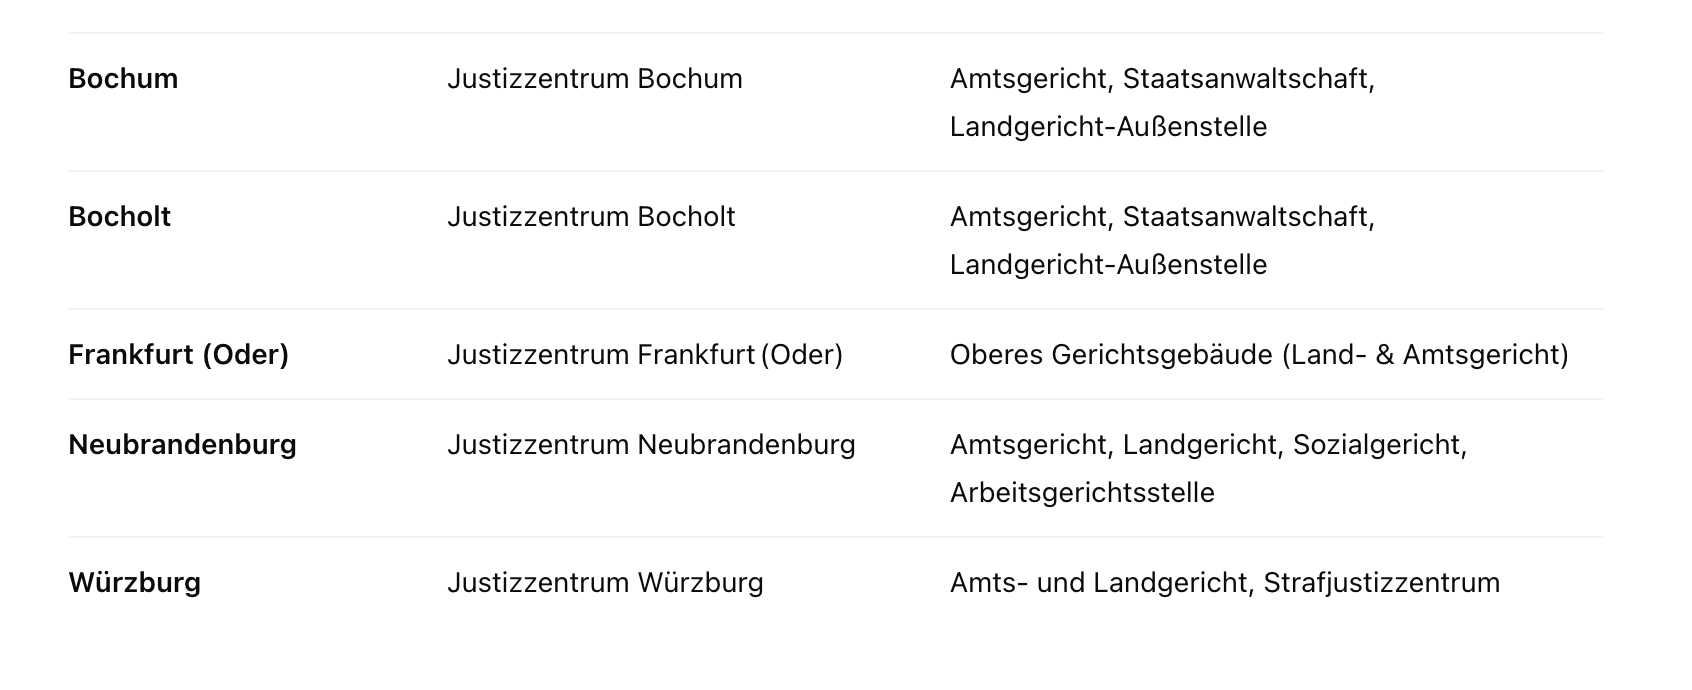Click Bocholt's Amtsgericht, Staatsanwaltschaft text line

(1162, 217)
